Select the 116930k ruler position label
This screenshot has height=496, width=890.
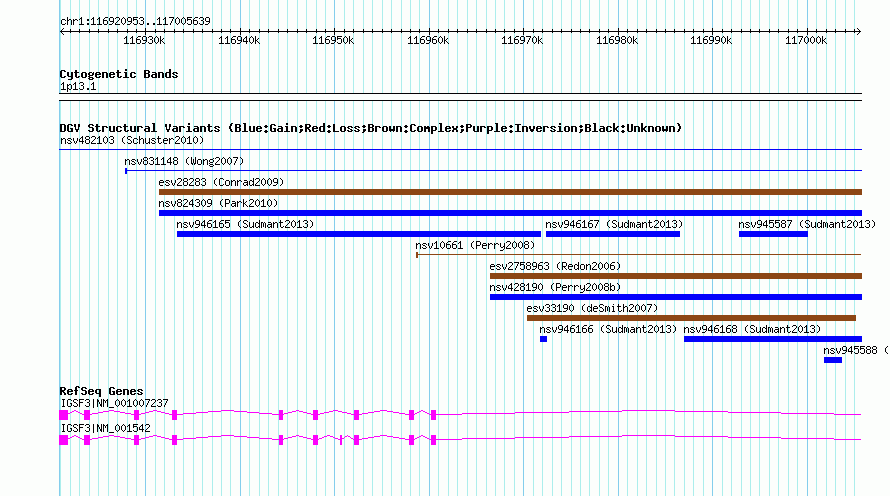[144, 40]
